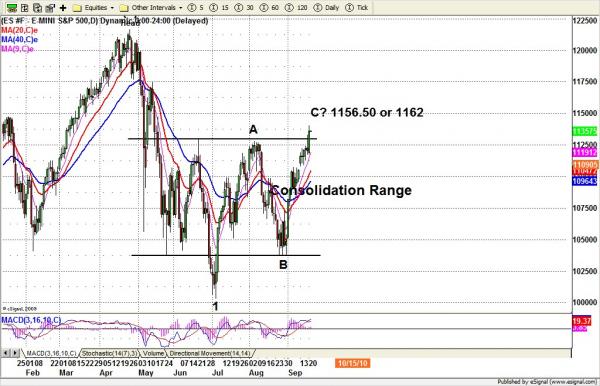
Task: Switch chart to 5 minute interval
Action: (x=196, y=8)
